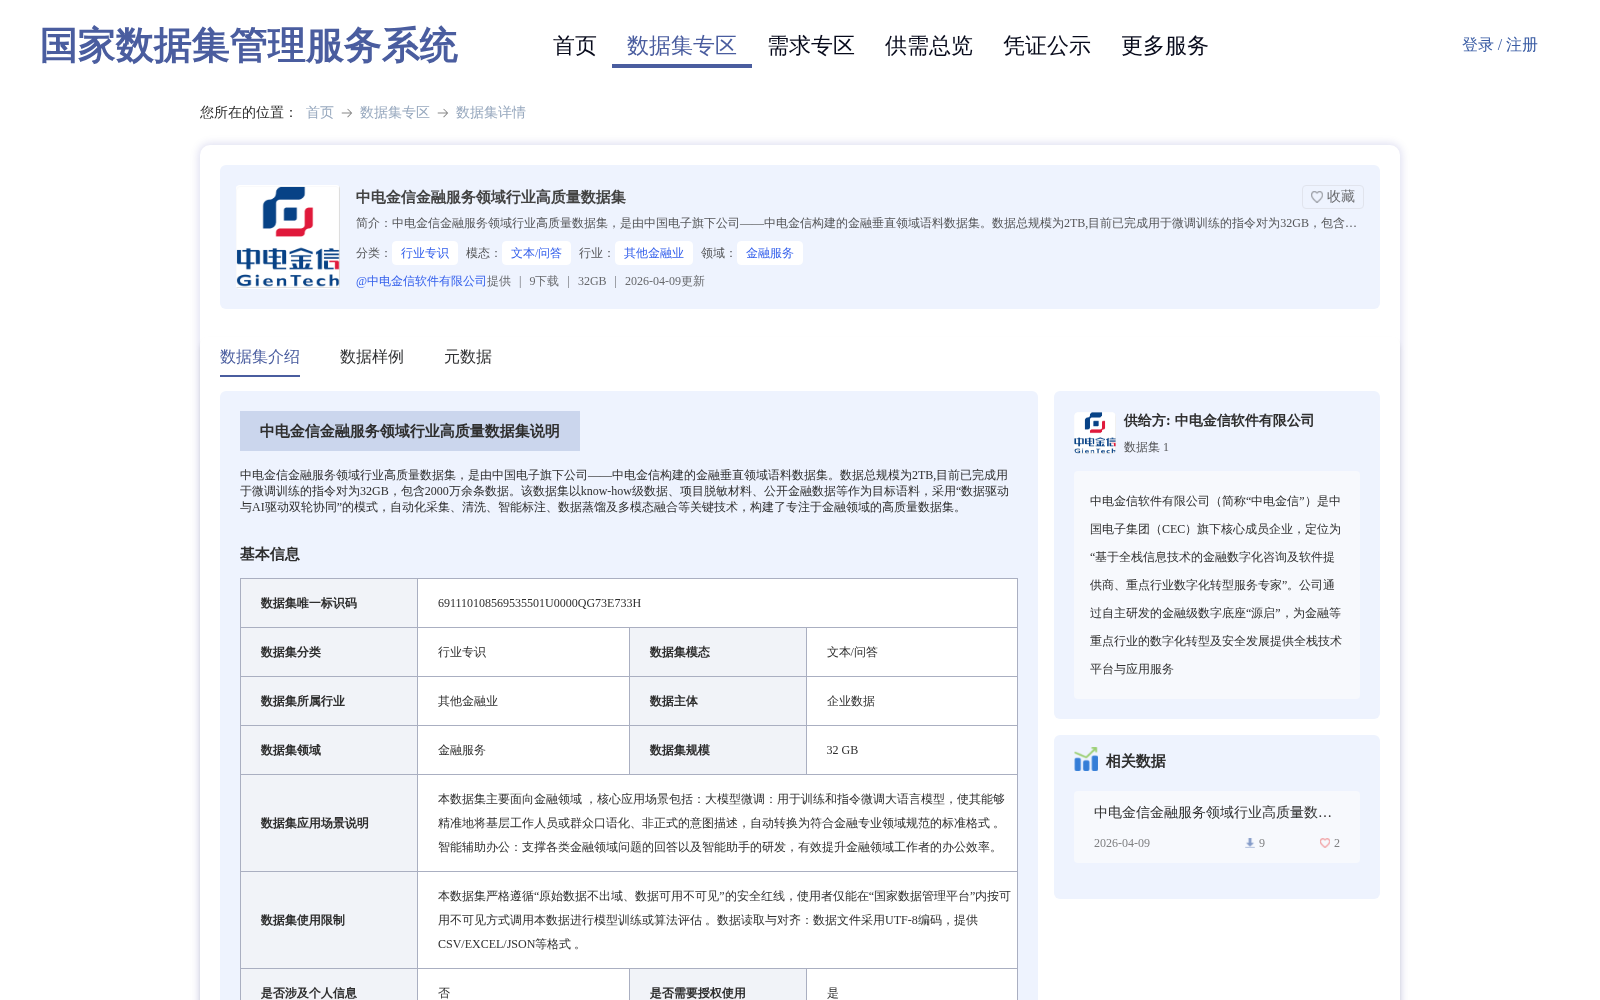
Task: Open the 数据集专区 navigation menu
Action: [x=682, y=46]
